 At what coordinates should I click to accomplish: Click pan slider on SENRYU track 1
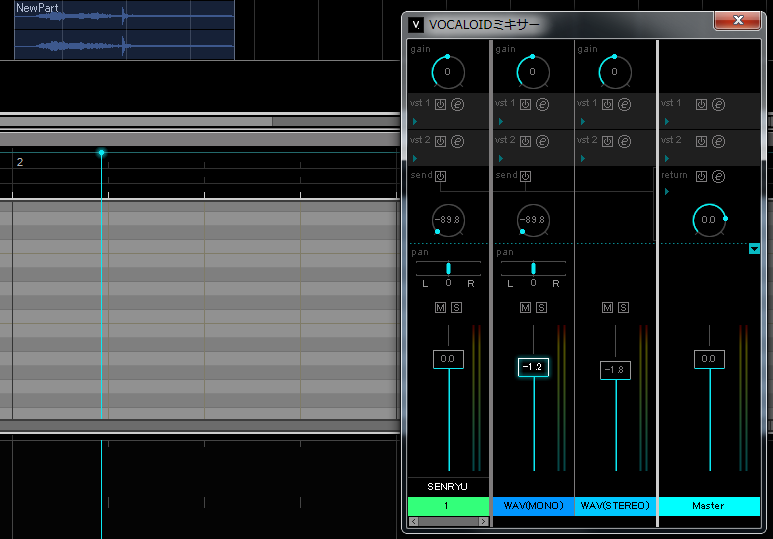click(x=448, y=268)
